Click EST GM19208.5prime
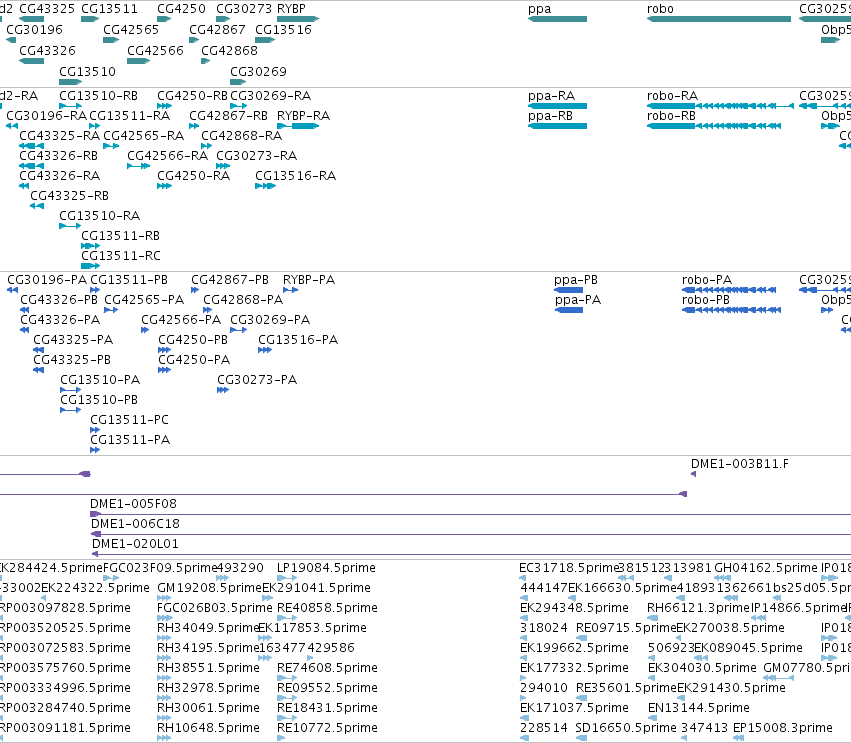 click(164, 598)
